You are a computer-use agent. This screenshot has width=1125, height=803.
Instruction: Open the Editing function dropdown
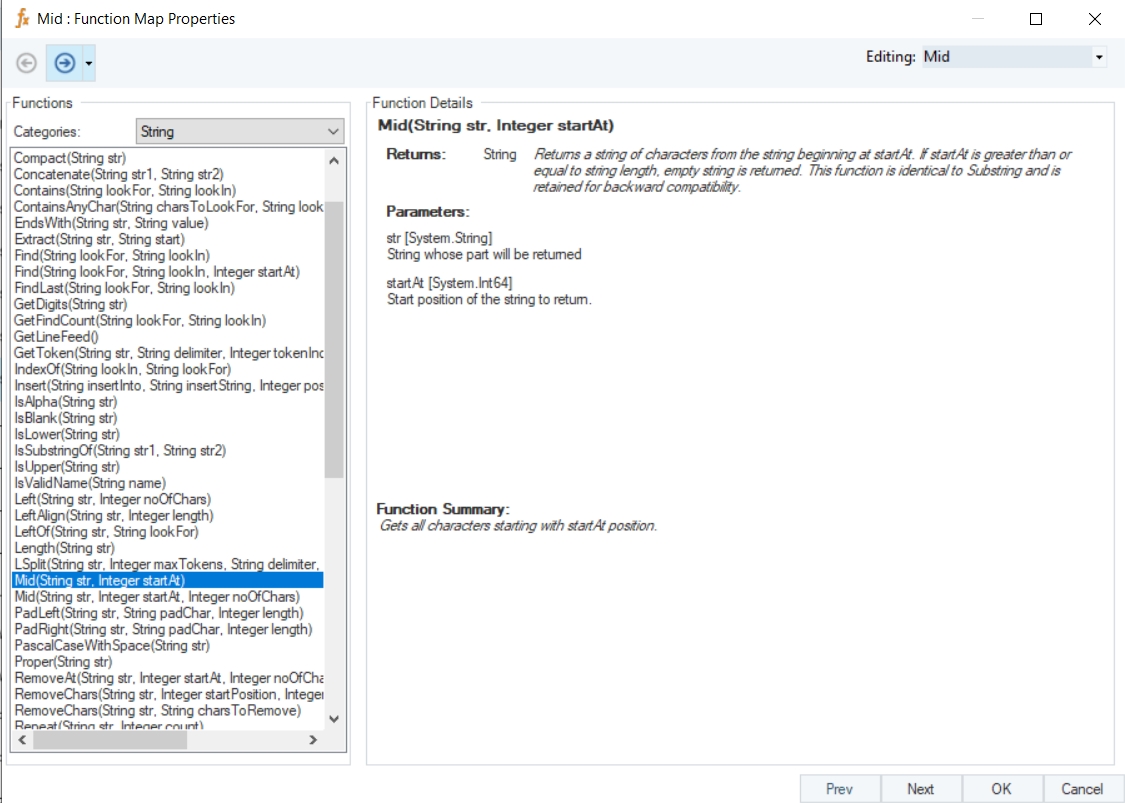click(1099, 57)
